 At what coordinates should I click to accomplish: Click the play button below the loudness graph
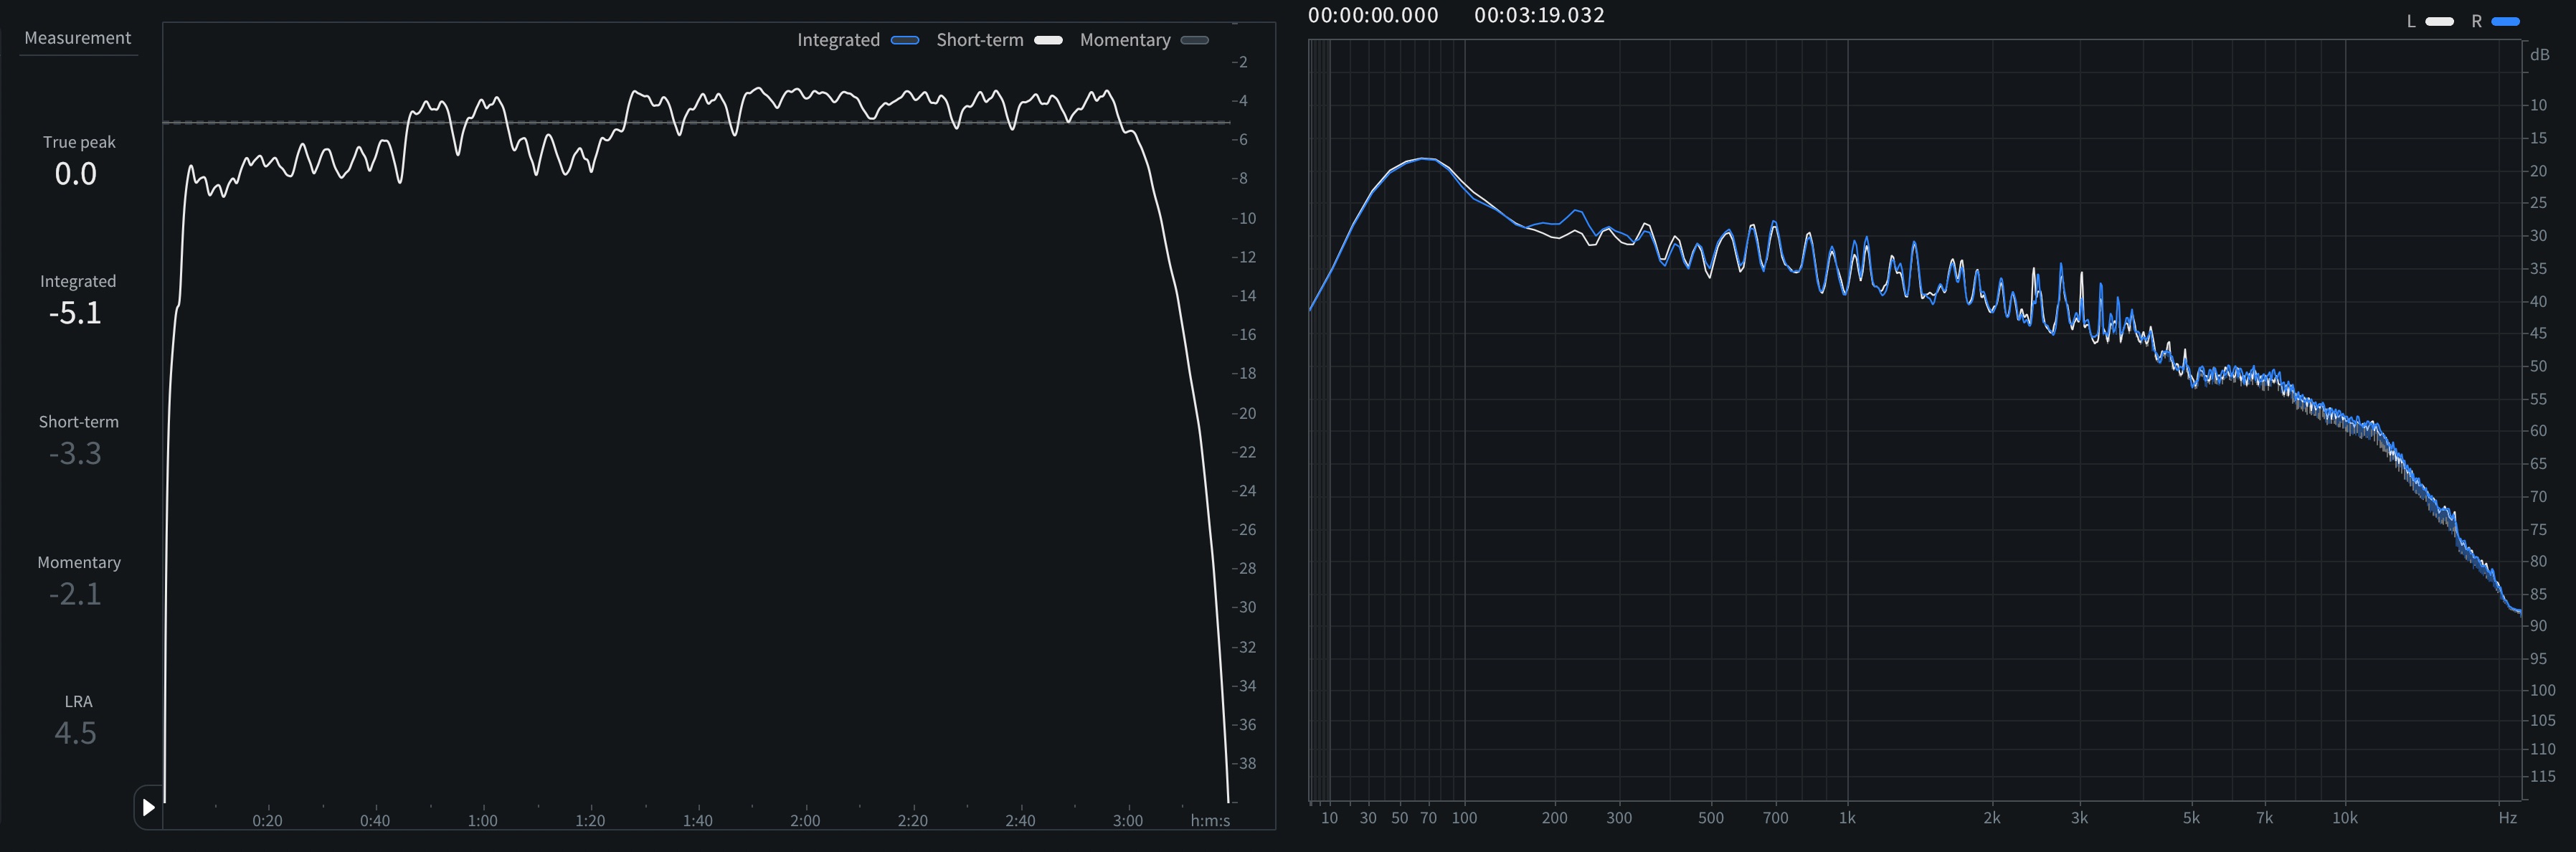click(x=148, y=807)
